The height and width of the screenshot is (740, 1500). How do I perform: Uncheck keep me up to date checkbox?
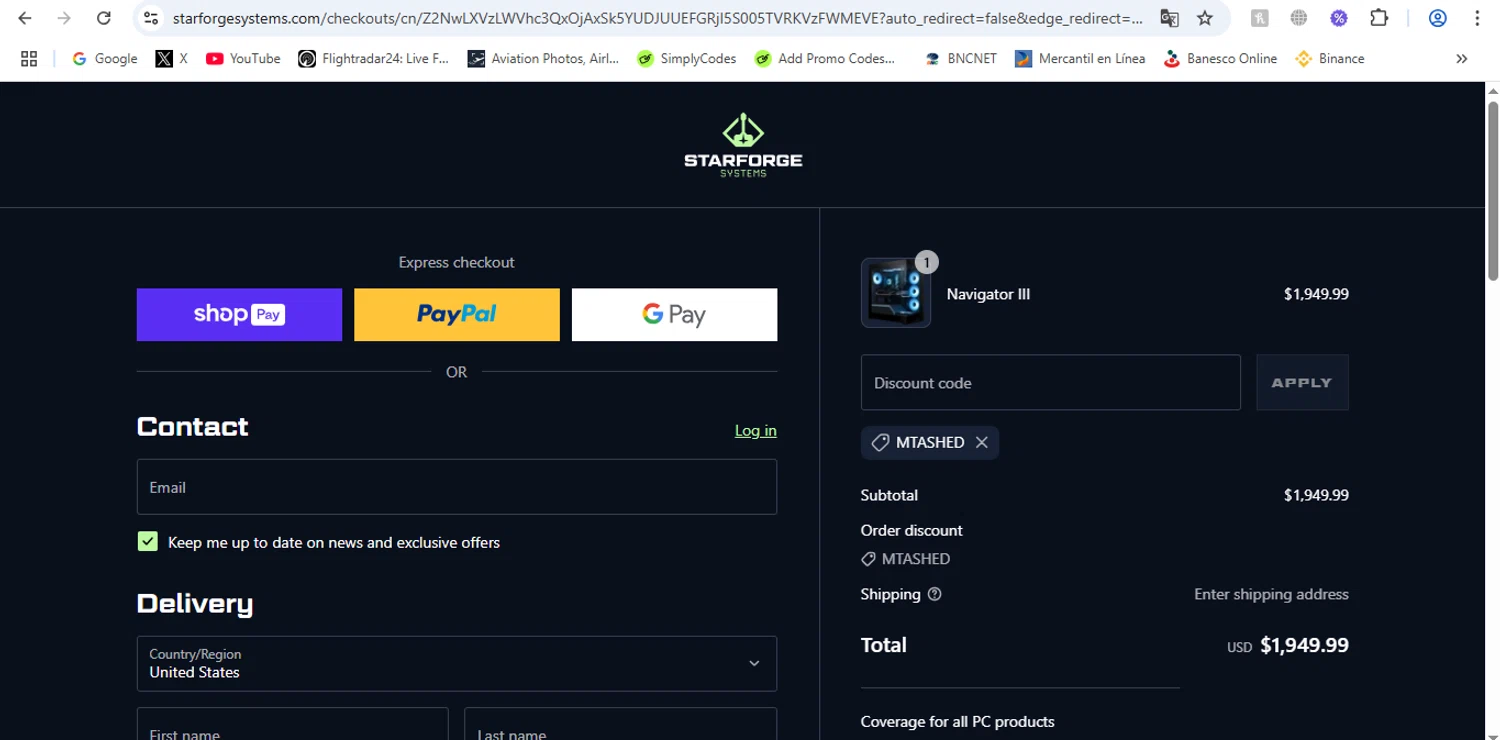click(x=148, y=542)
